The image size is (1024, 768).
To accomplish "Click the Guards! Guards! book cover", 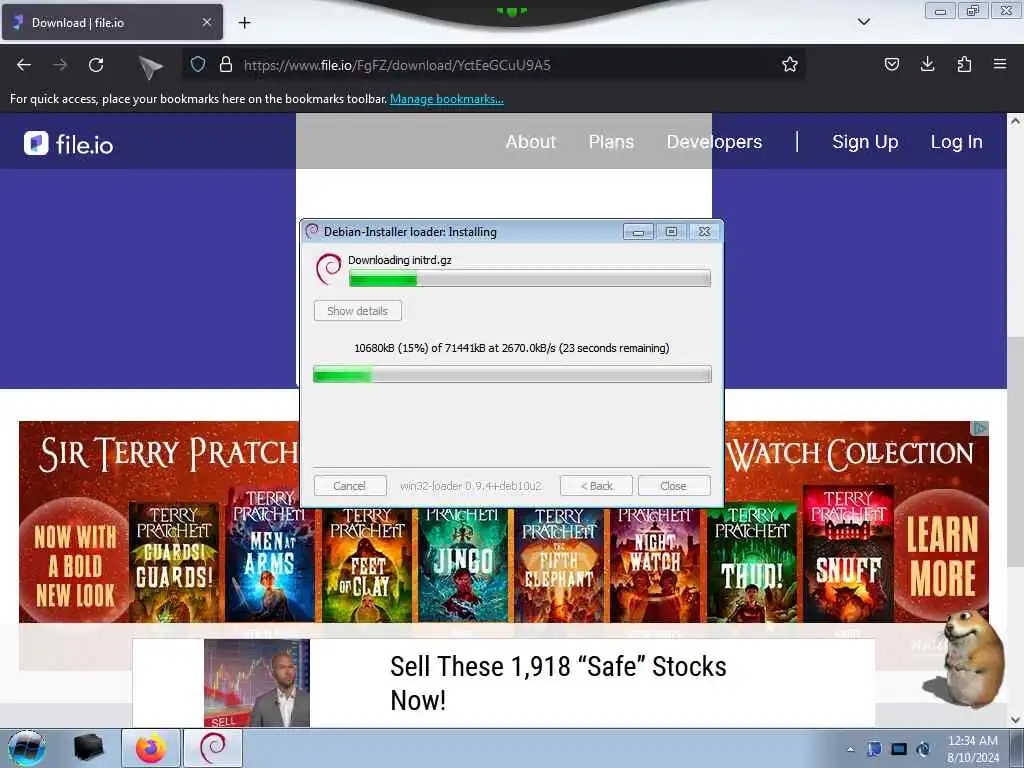I will (174, 562).
